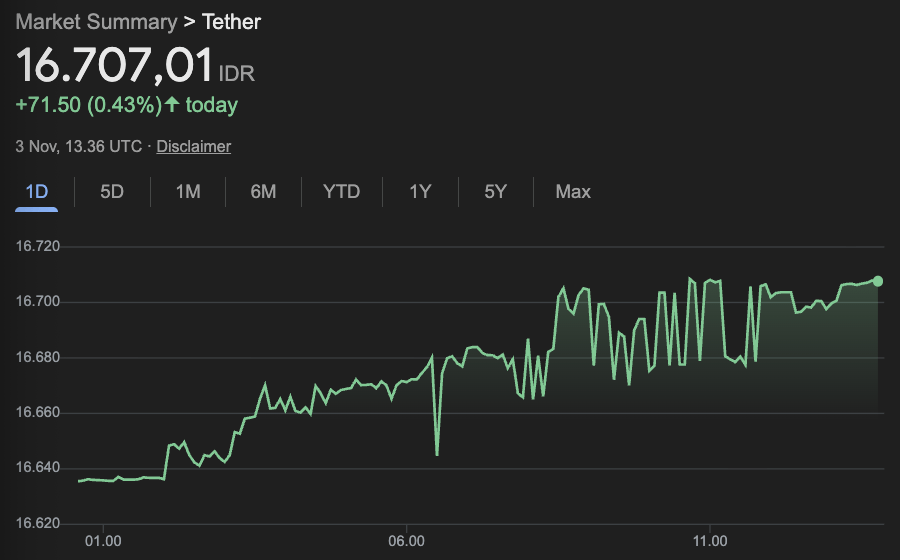Click the green up arrow icon
Image resolution: width=900 pixels, height=560 pixels.
pos(172,104)
